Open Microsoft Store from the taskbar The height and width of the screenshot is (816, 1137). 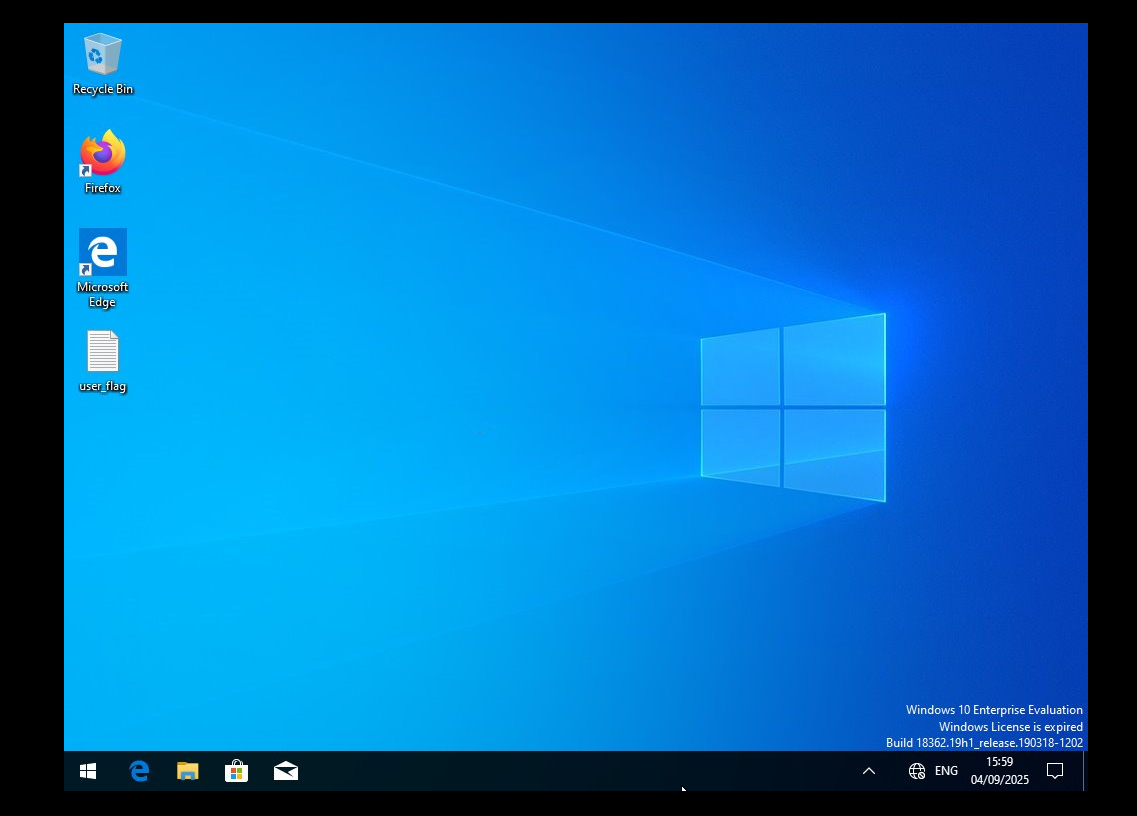point(237,771)
